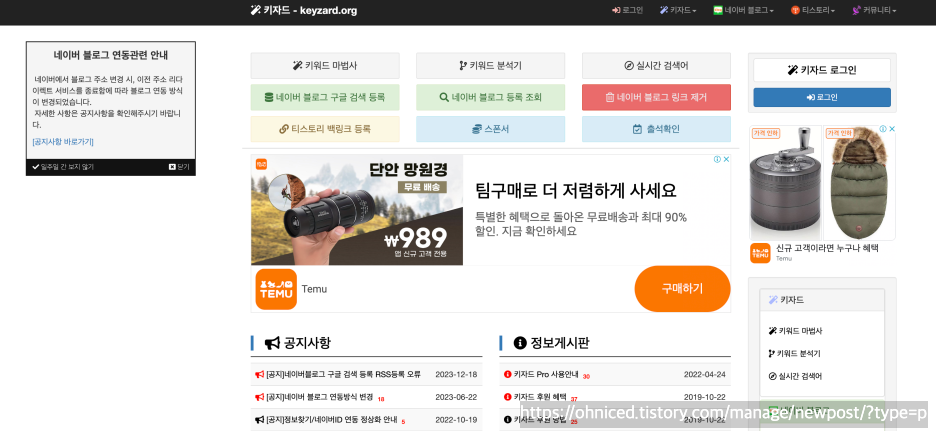Open notice [공지]네이버블로그 구글 검색 등록 RSS등록 오류

343,374
